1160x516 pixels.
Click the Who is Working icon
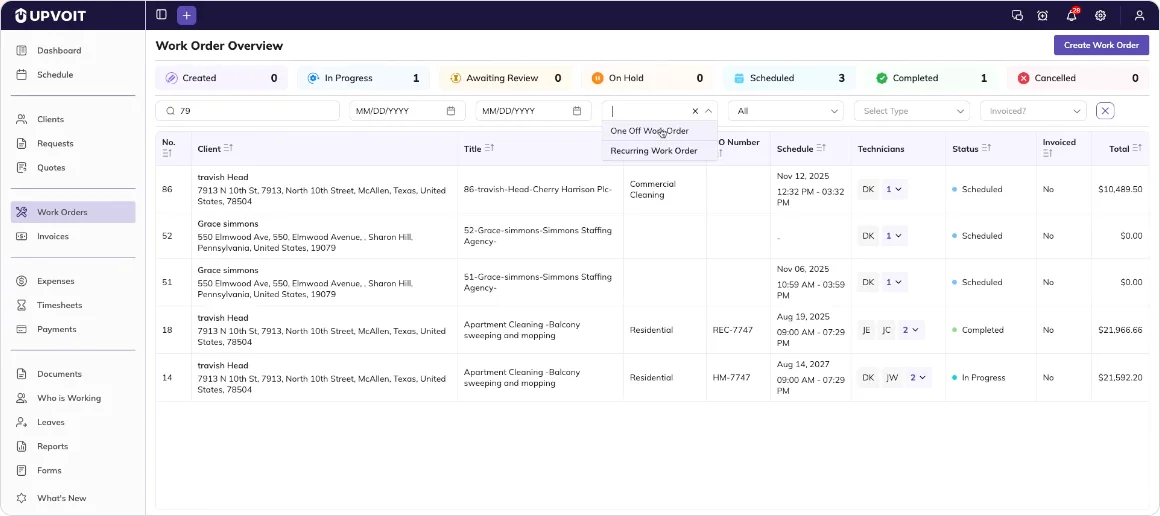(21, 398)
